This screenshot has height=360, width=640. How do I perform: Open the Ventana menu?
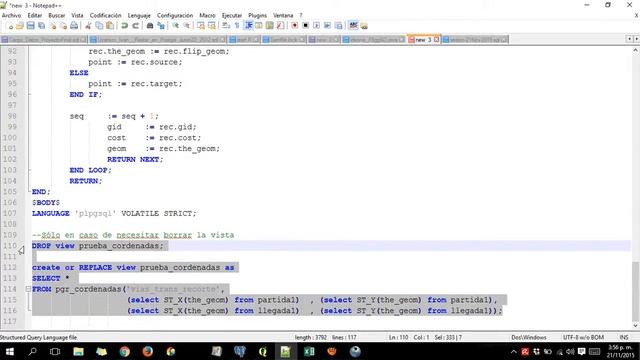(283, 16)
